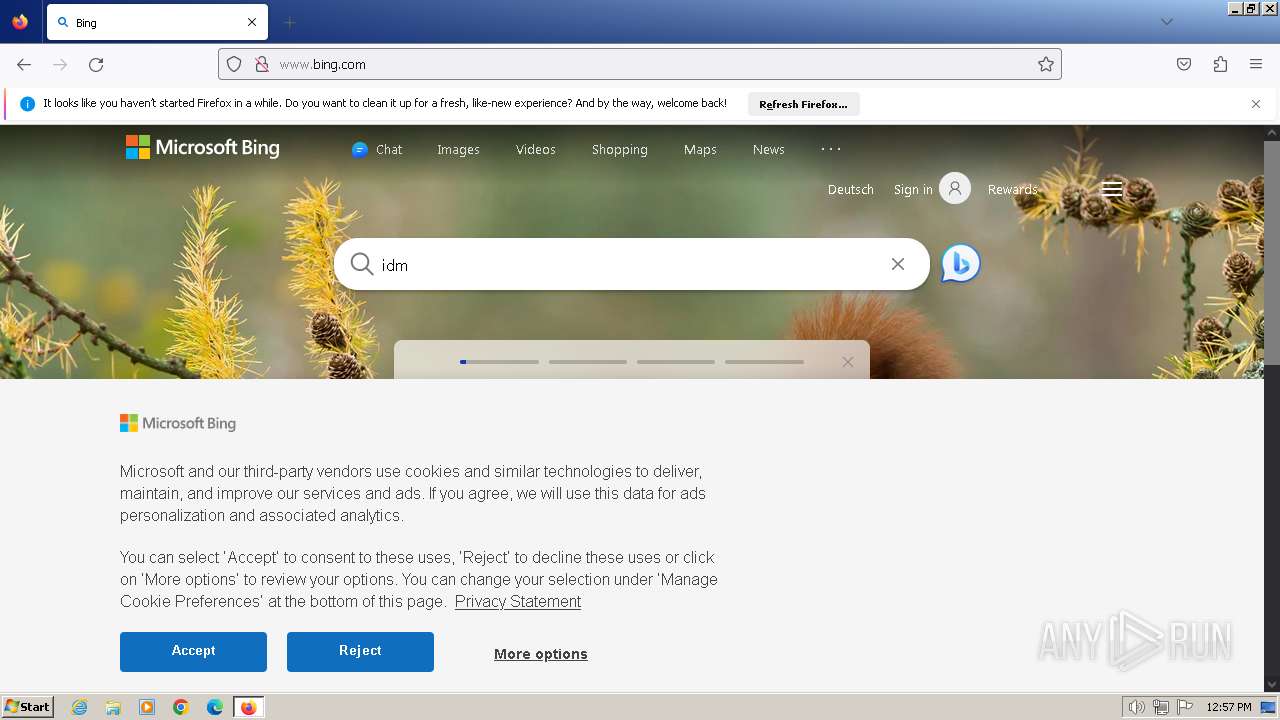Image resolution: width=1280 pixels, height=720 pixels.
Task: Click the Microsoft Bing logo in header
Action: pyautogui.click(x=203, y=148)
